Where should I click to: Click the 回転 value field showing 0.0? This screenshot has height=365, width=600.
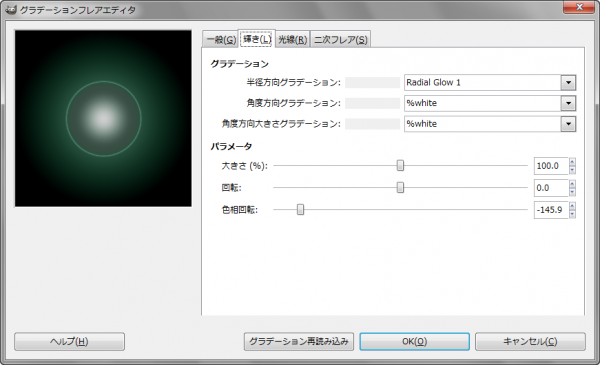point(551,188)
